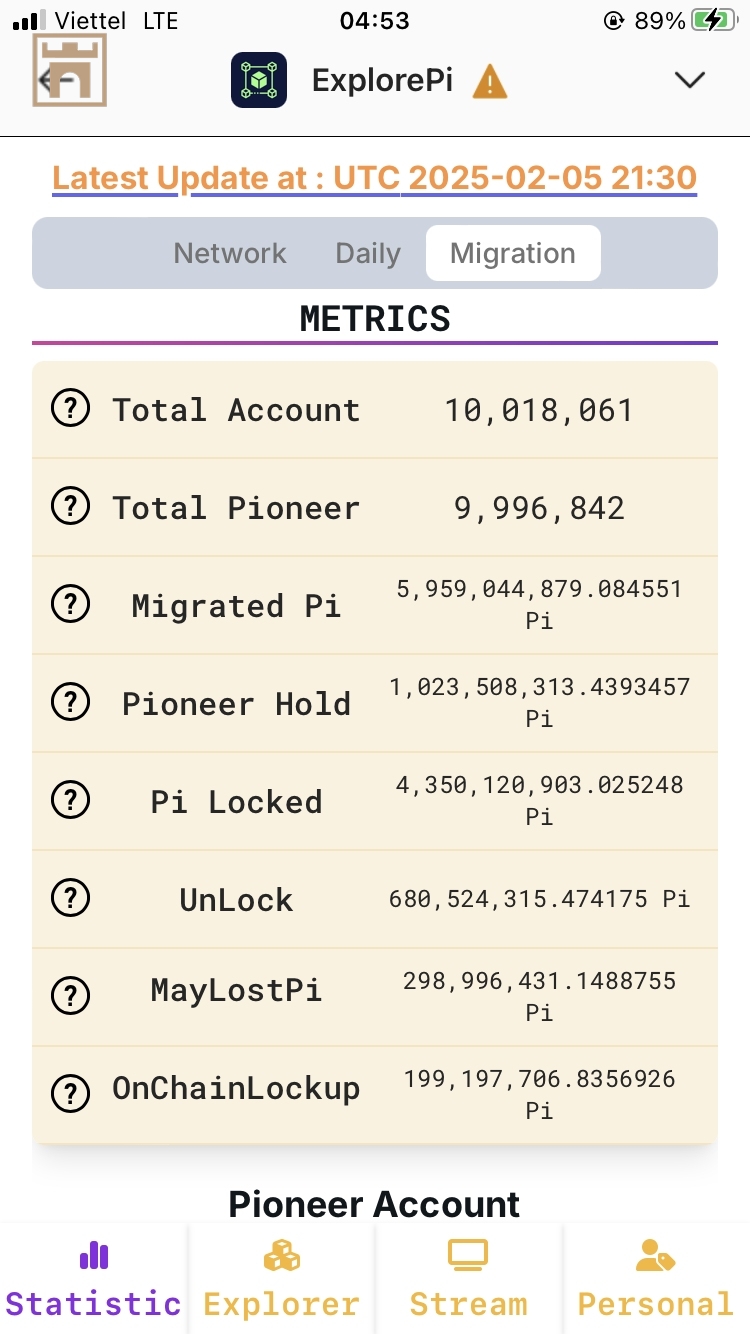Open the ExplorePi app logo icon
Image resolution: width=750 pixels, height=1334 pixels.
tap(259, 80)
